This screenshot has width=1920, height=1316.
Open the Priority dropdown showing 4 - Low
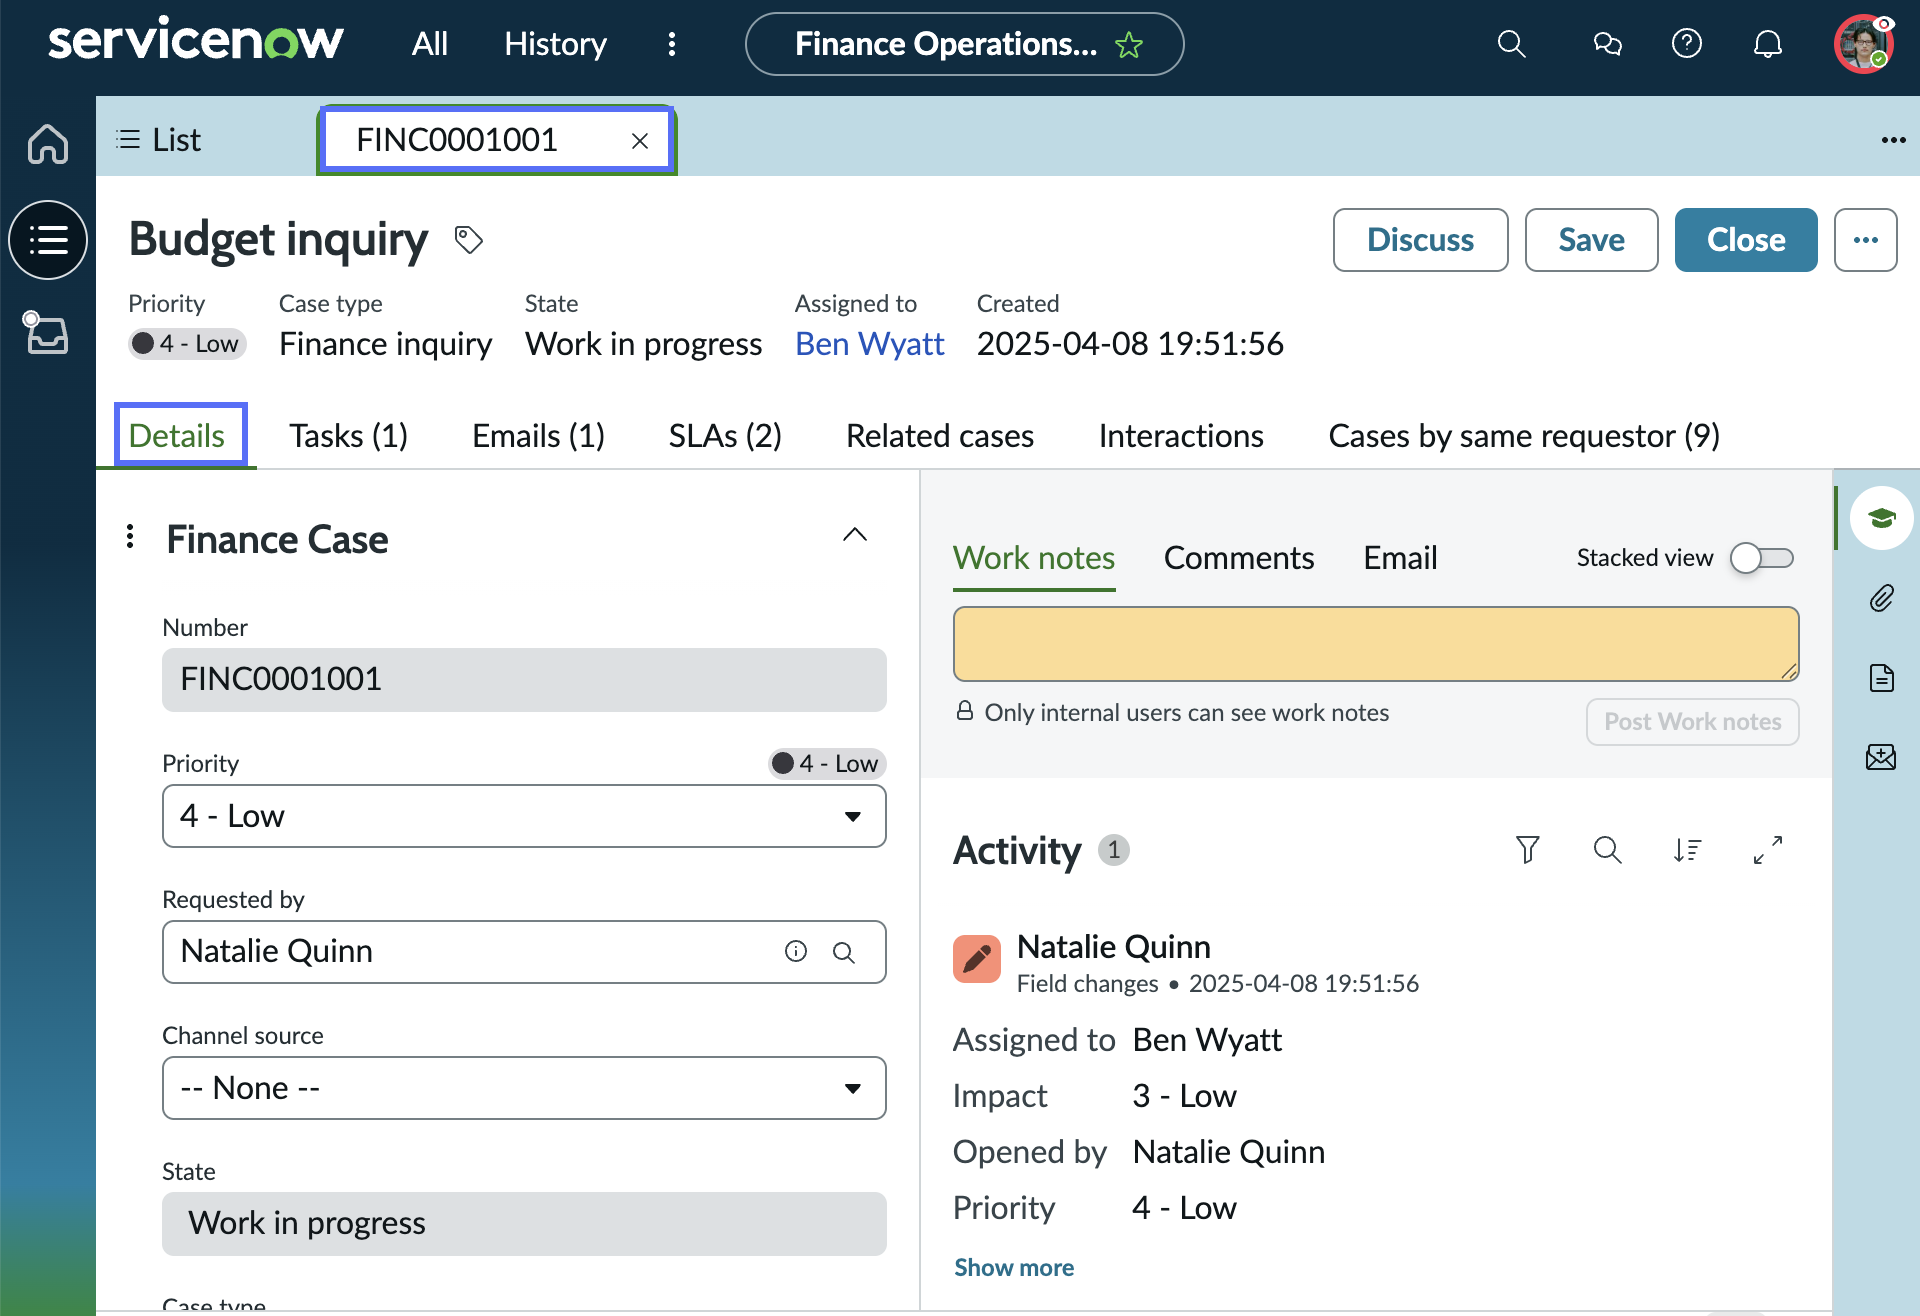click(x=524, y=816)
